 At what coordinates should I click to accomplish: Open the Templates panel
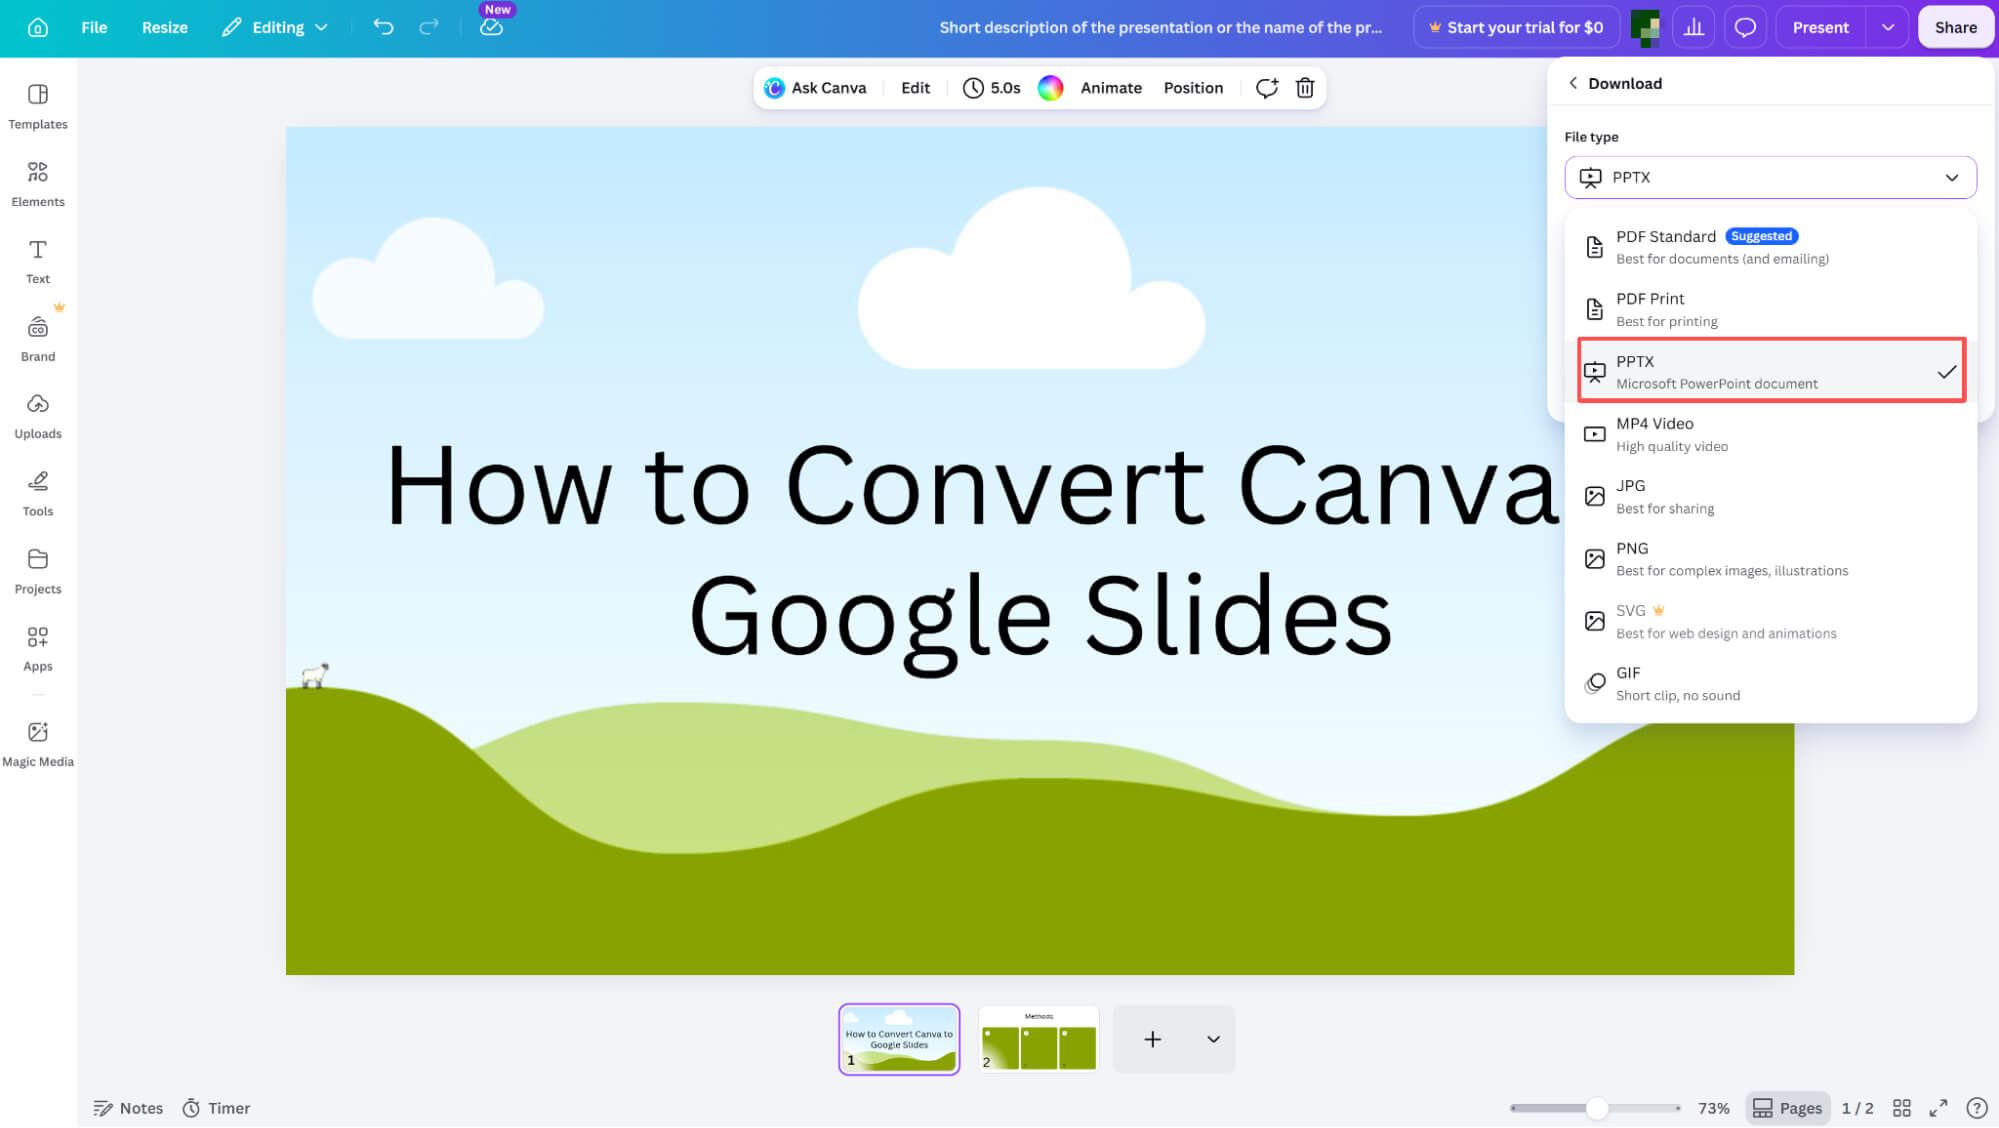(38, 106)
